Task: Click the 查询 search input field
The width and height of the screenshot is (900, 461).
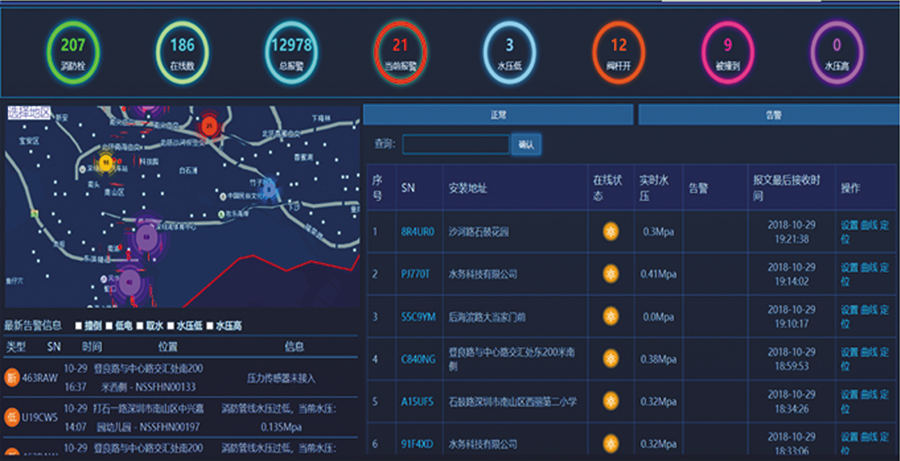Action: (456, 145)
